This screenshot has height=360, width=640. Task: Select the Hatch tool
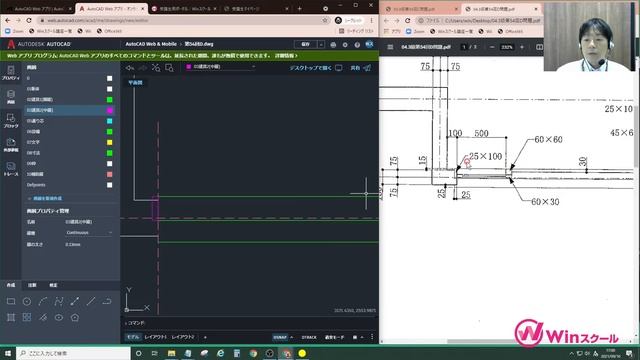coord(11,317)
